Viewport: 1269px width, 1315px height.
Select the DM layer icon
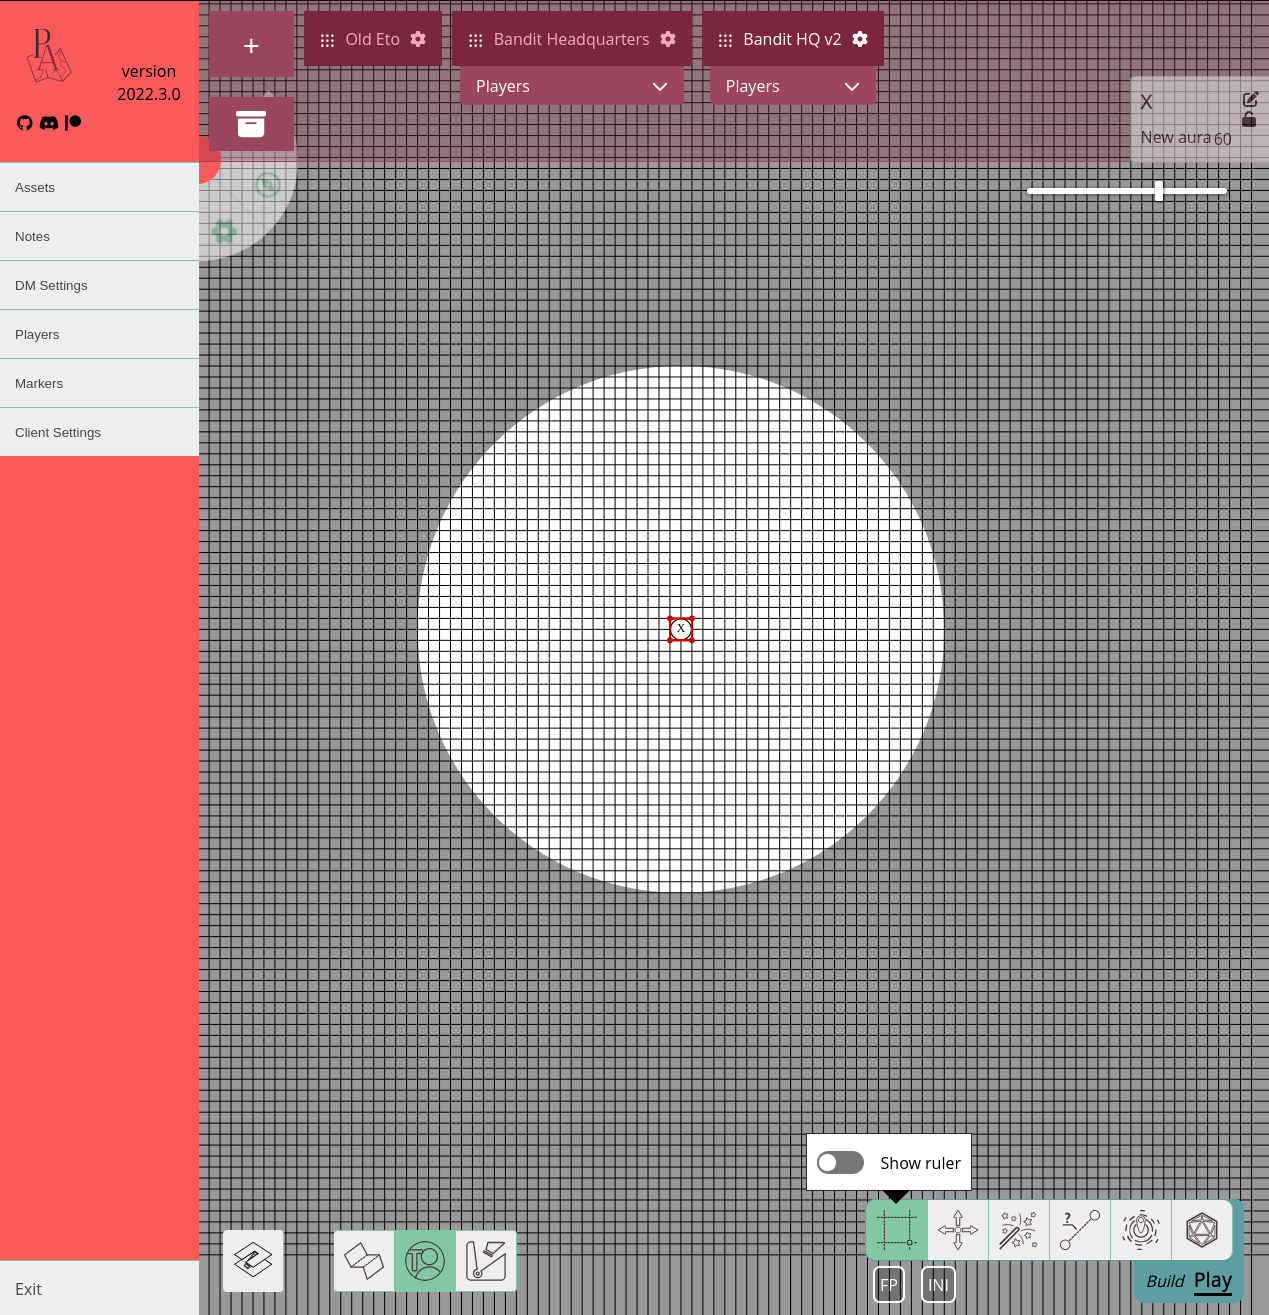(x=487, y=1261)
